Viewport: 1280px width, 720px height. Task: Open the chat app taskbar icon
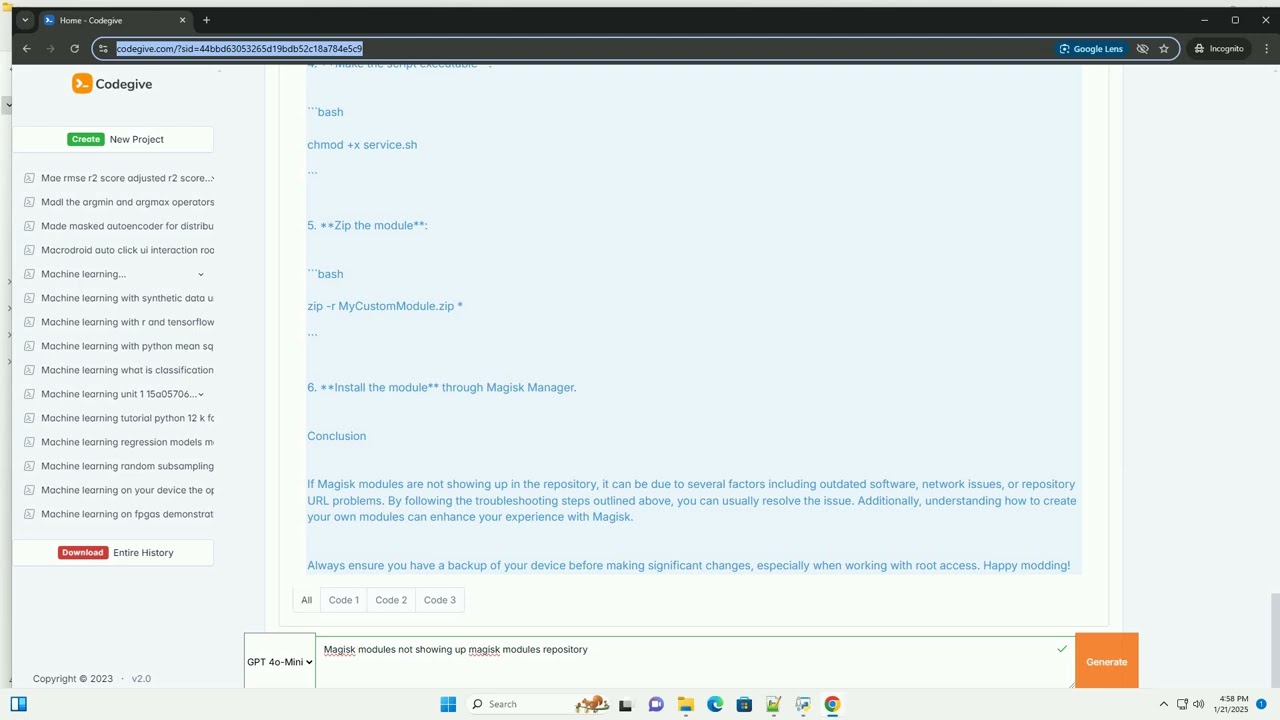656,704
